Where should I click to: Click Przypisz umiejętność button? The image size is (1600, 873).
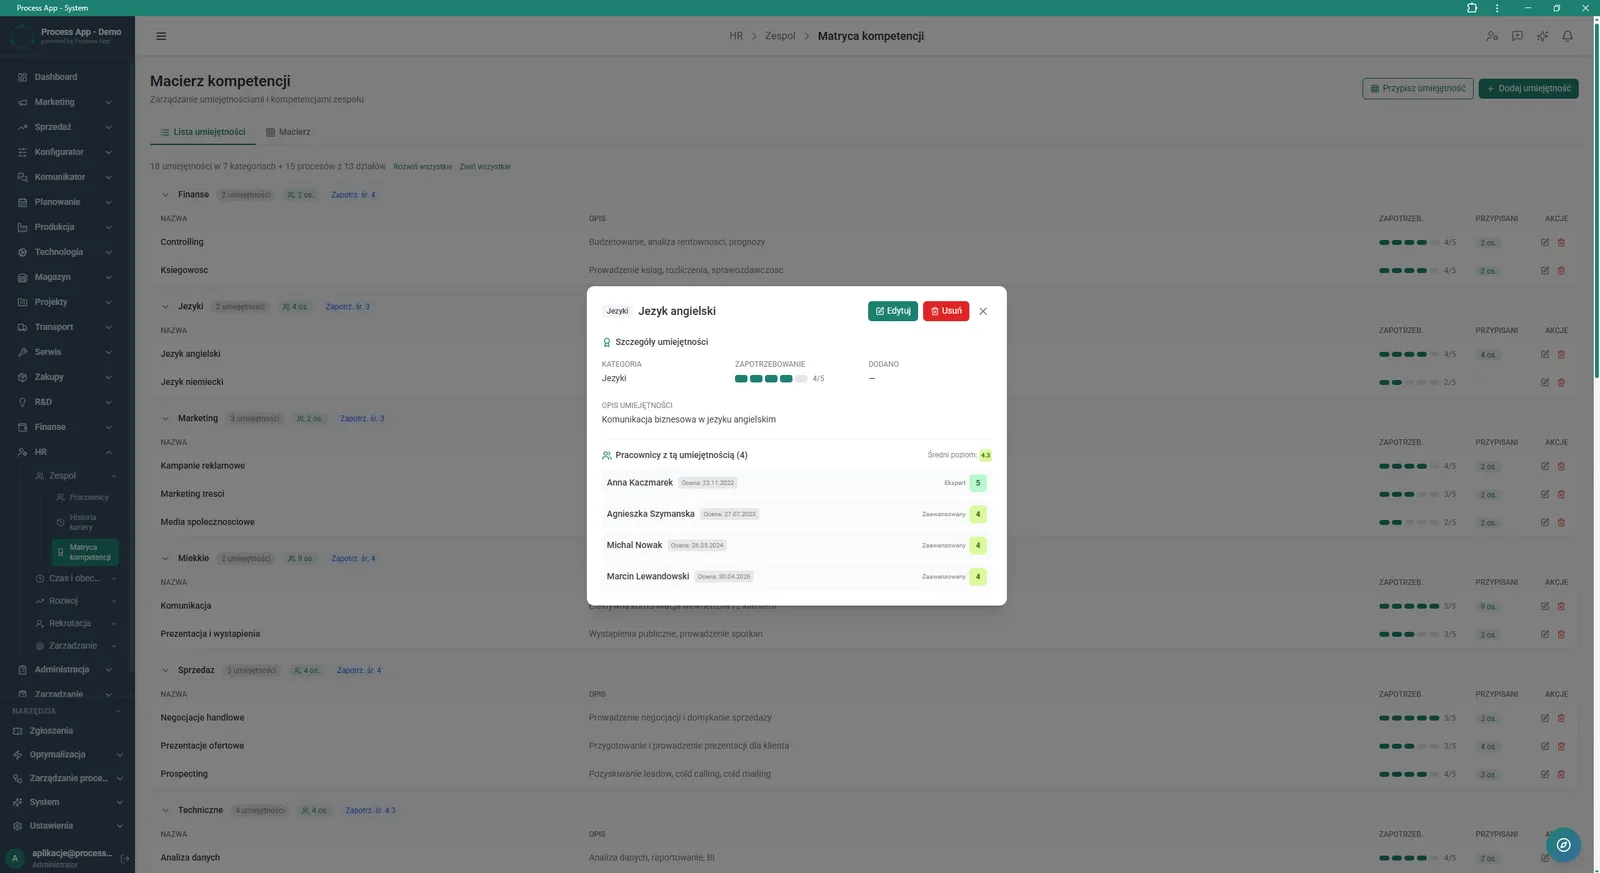pyautogui.click(x=1417, y=88)
